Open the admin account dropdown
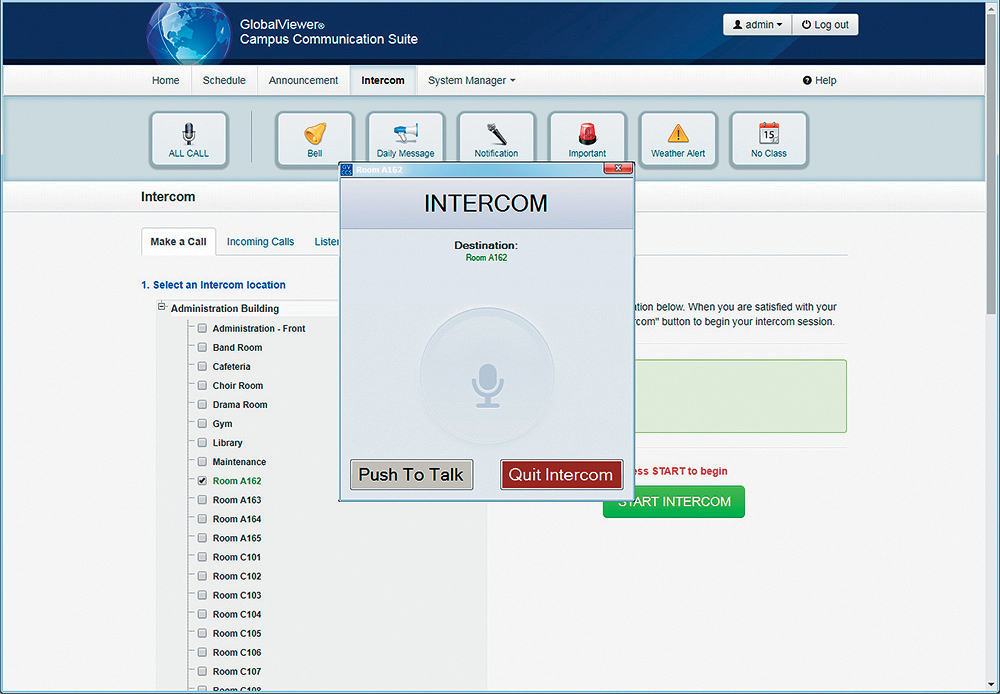Viewport: 1000px width, 694px height. pyautogui.click(x=756, y=24)
